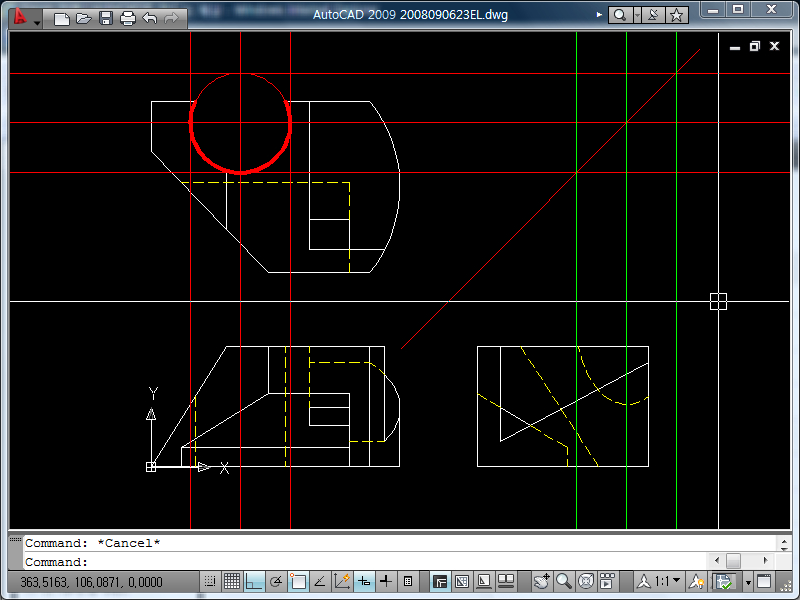Open the SteeringWheel navigation tool
The image size is (800, 600).
pos(586,581)
